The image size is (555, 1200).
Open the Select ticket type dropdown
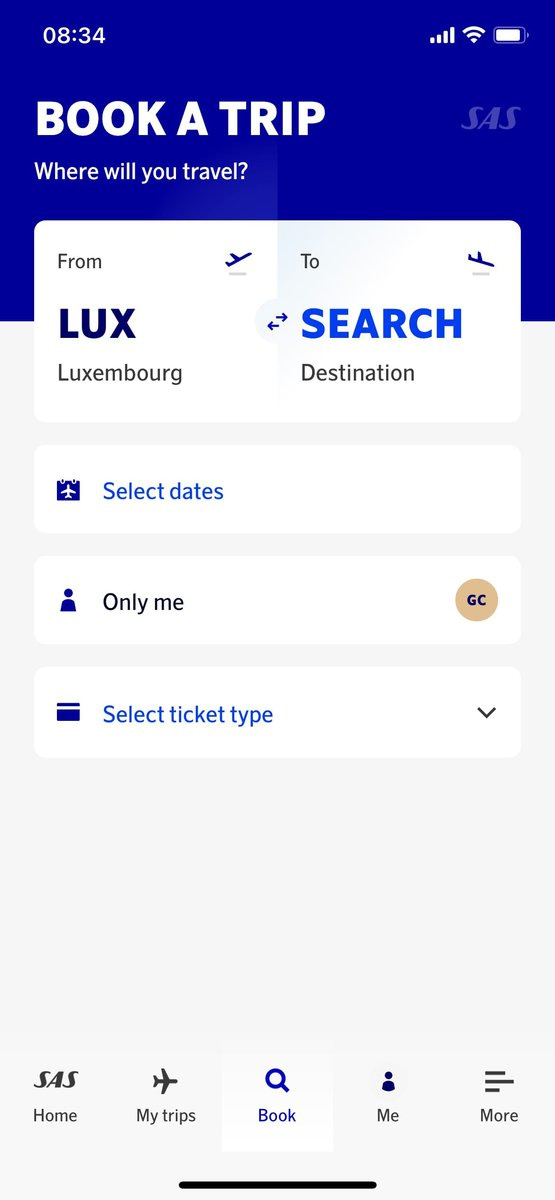coord(277,713)
